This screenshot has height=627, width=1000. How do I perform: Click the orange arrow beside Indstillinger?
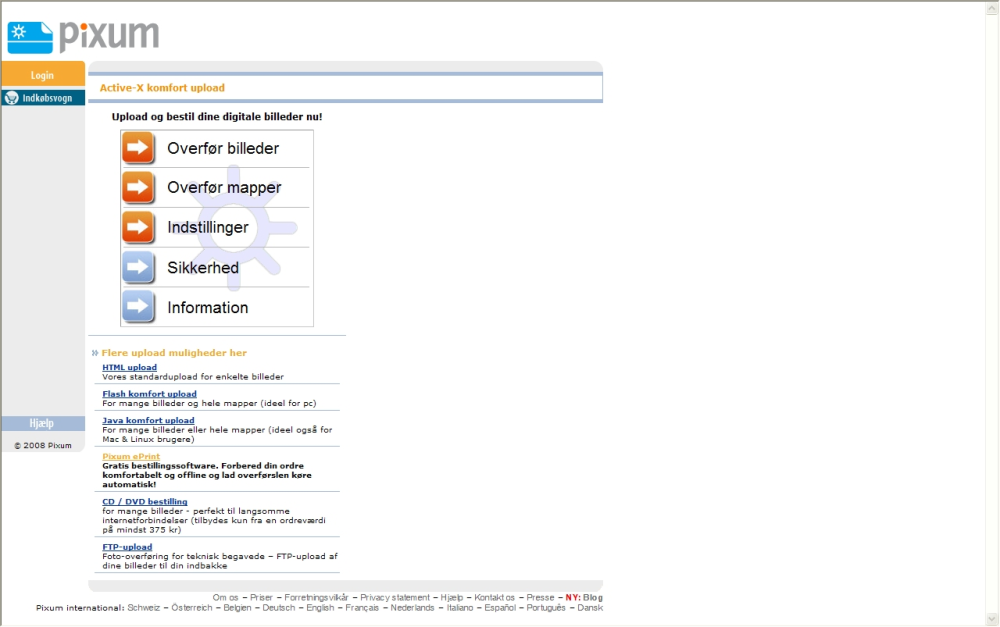click(x=138, y=228)
